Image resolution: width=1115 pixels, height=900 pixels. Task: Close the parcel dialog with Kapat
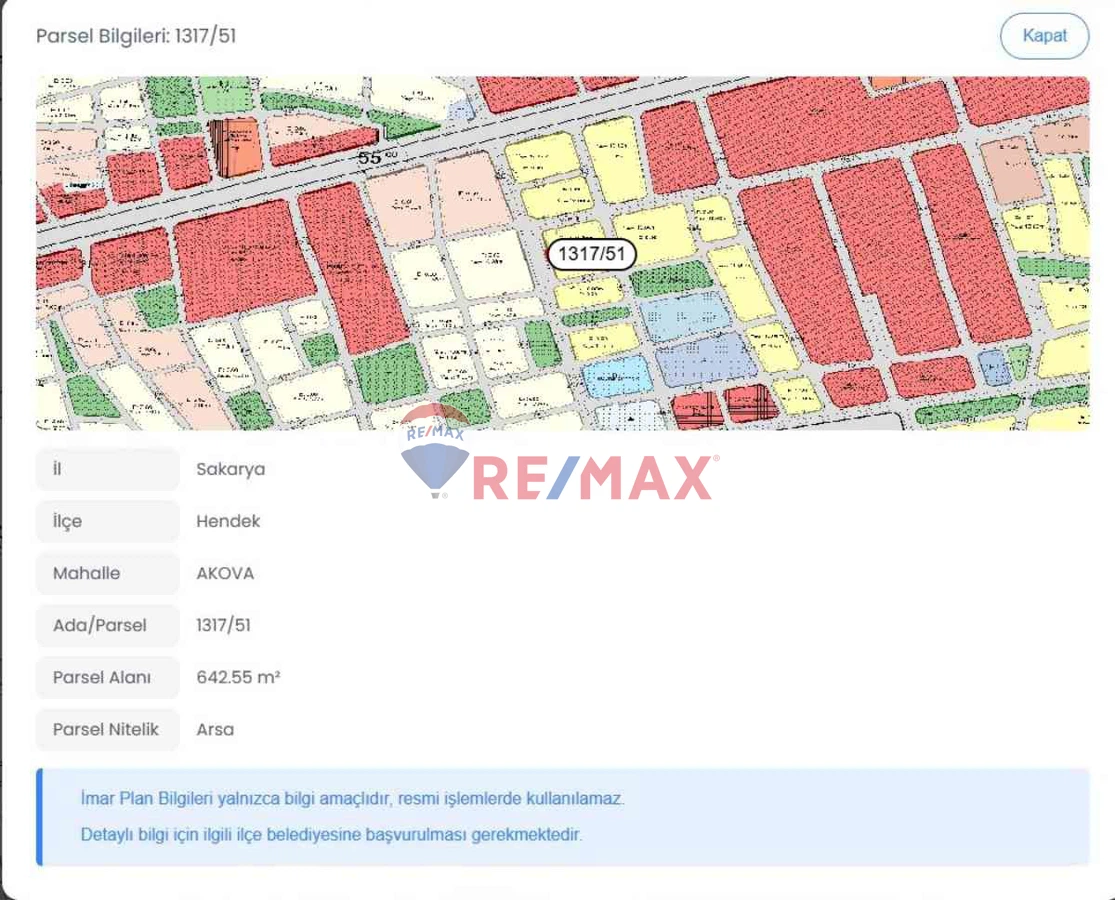point(1044,36)
